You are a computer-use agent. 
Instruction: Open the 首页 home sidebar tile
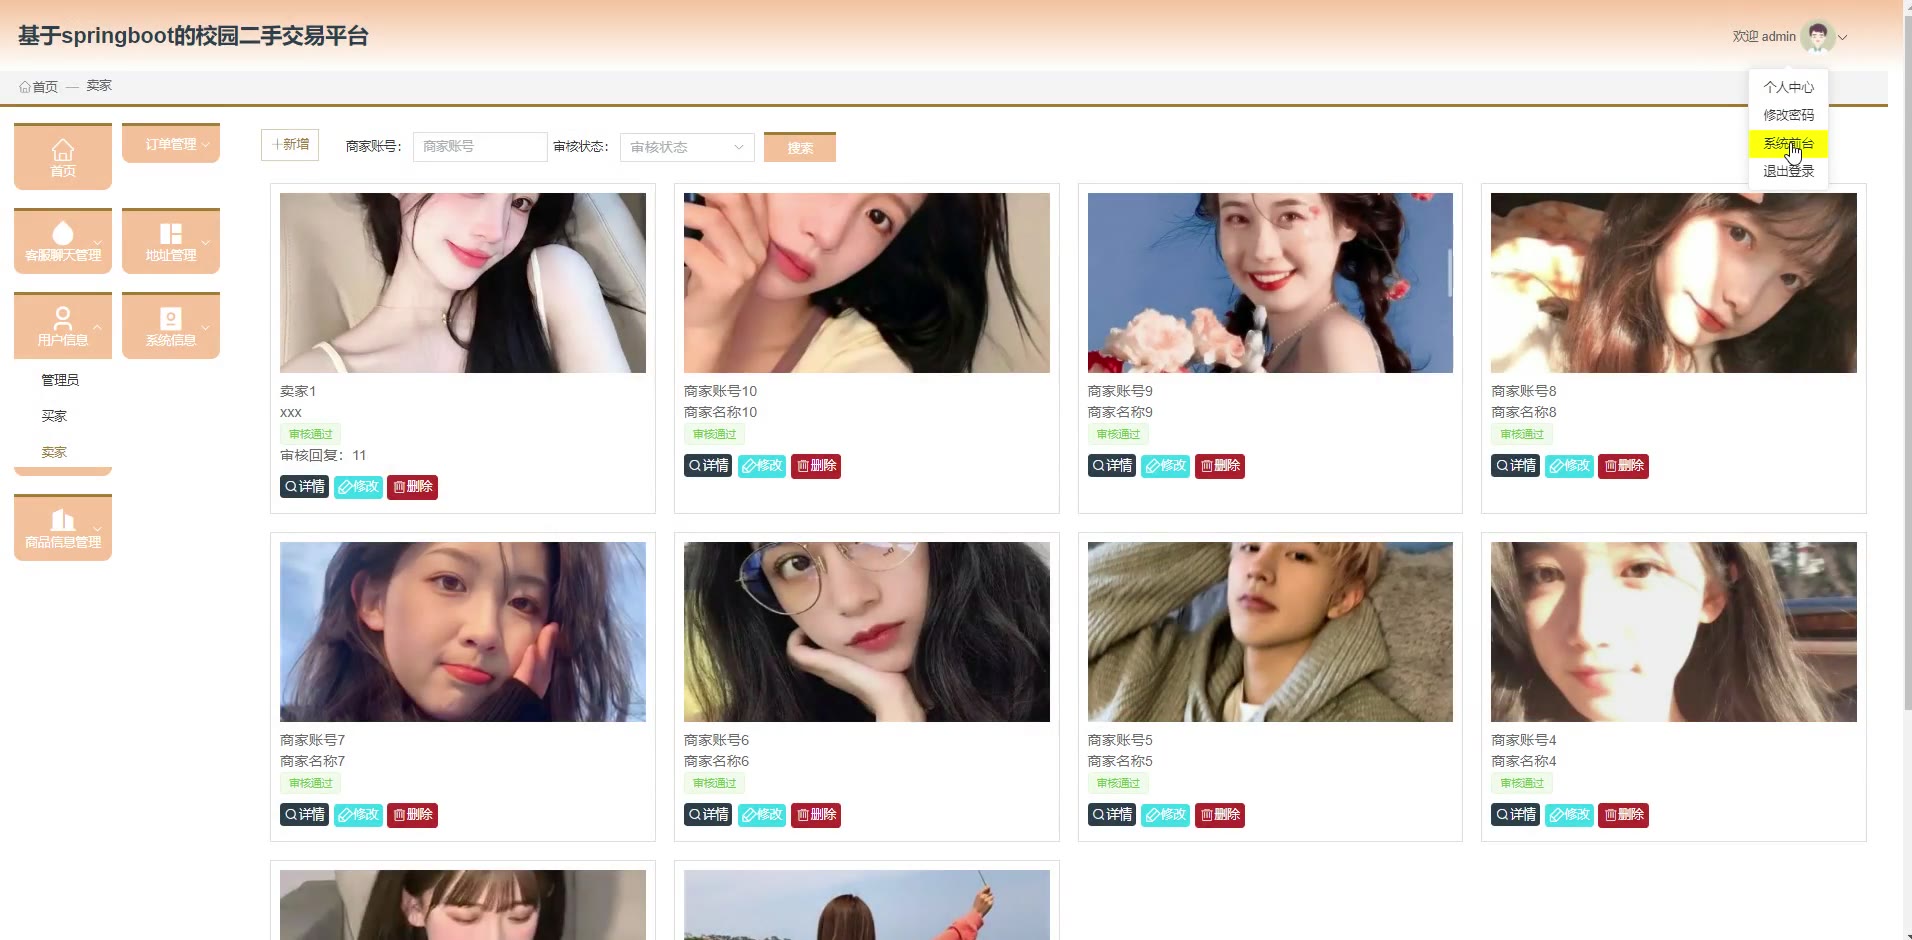(63, 156)
